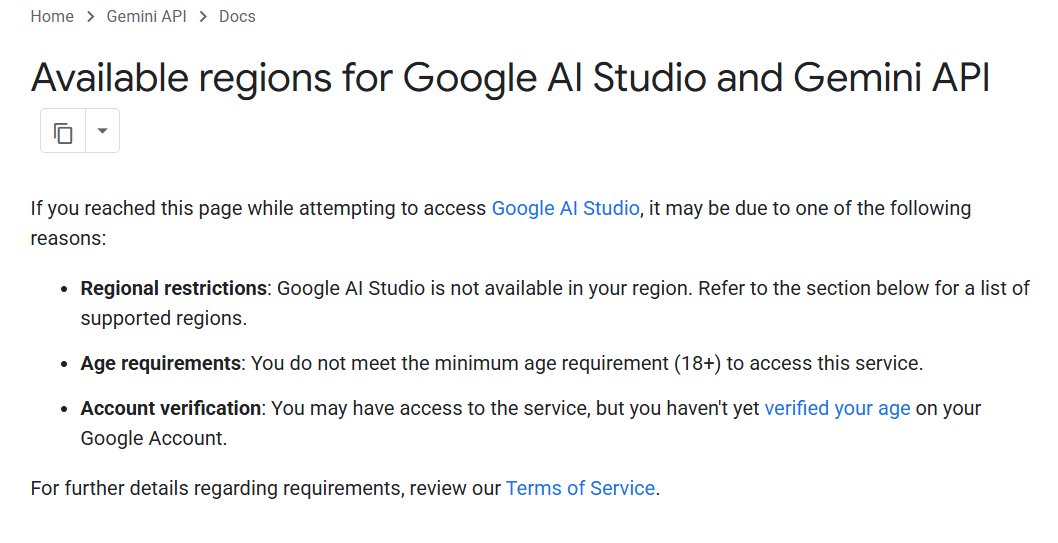Select the Docs breadcrumb
Viewport: 1058px width, 543px height.
point(236,17)
